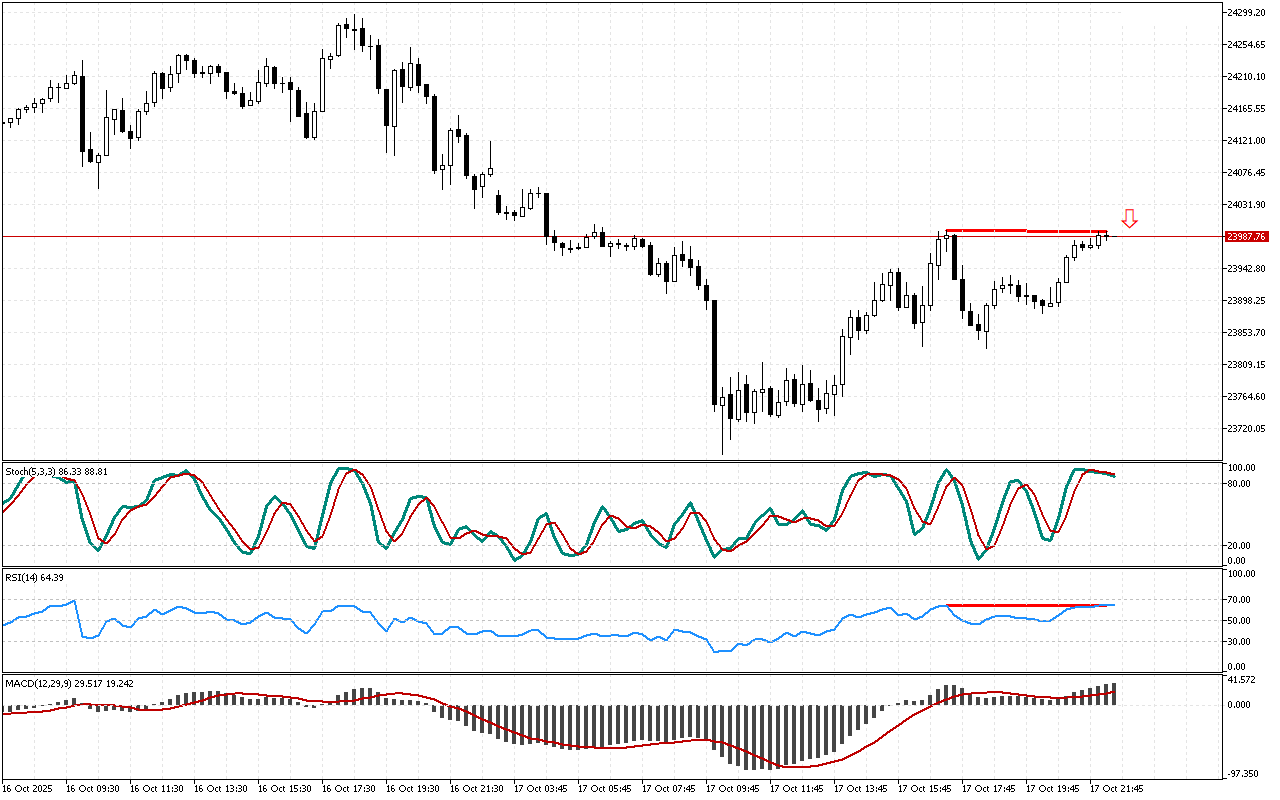Select the Stoch(5,3,3) indicator label

tap(56, 470)
